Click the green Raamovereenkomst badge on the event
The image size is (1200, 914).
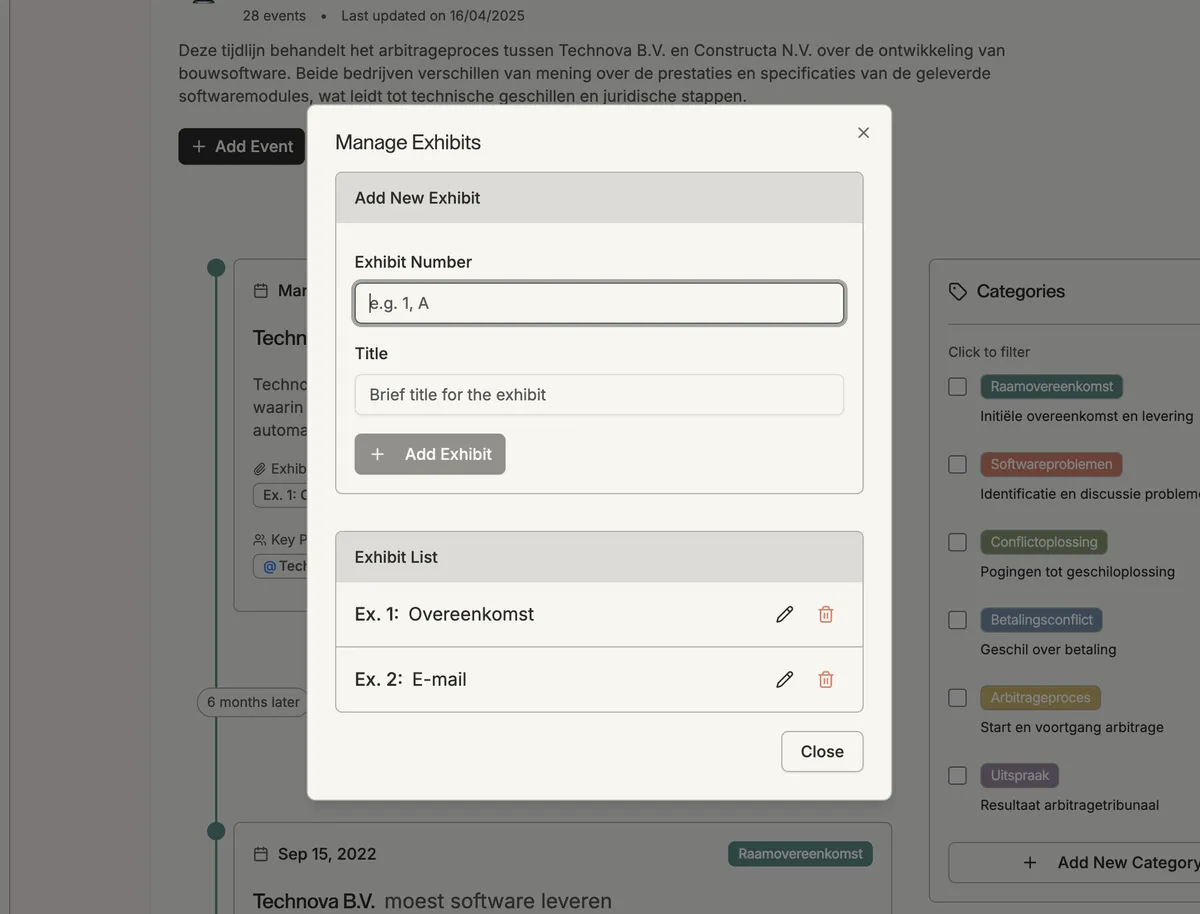(x=800, y=853)
